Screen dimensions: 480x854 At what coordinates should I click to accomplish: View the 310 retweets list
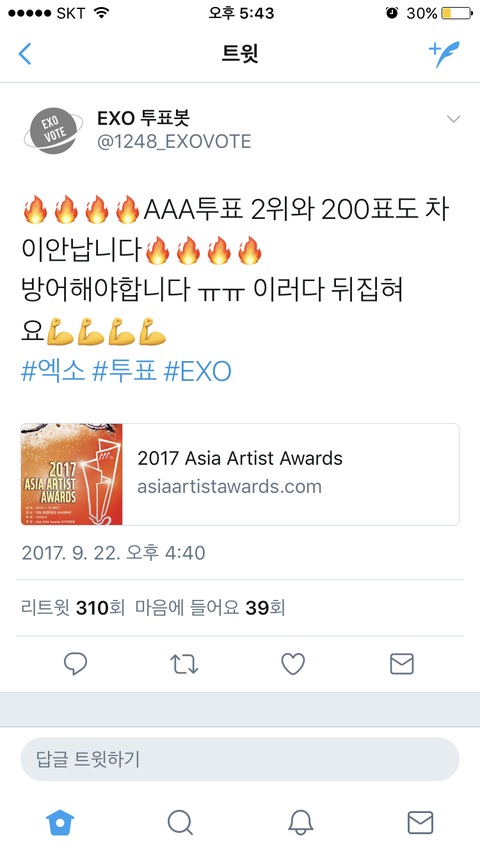coord(73,607)
